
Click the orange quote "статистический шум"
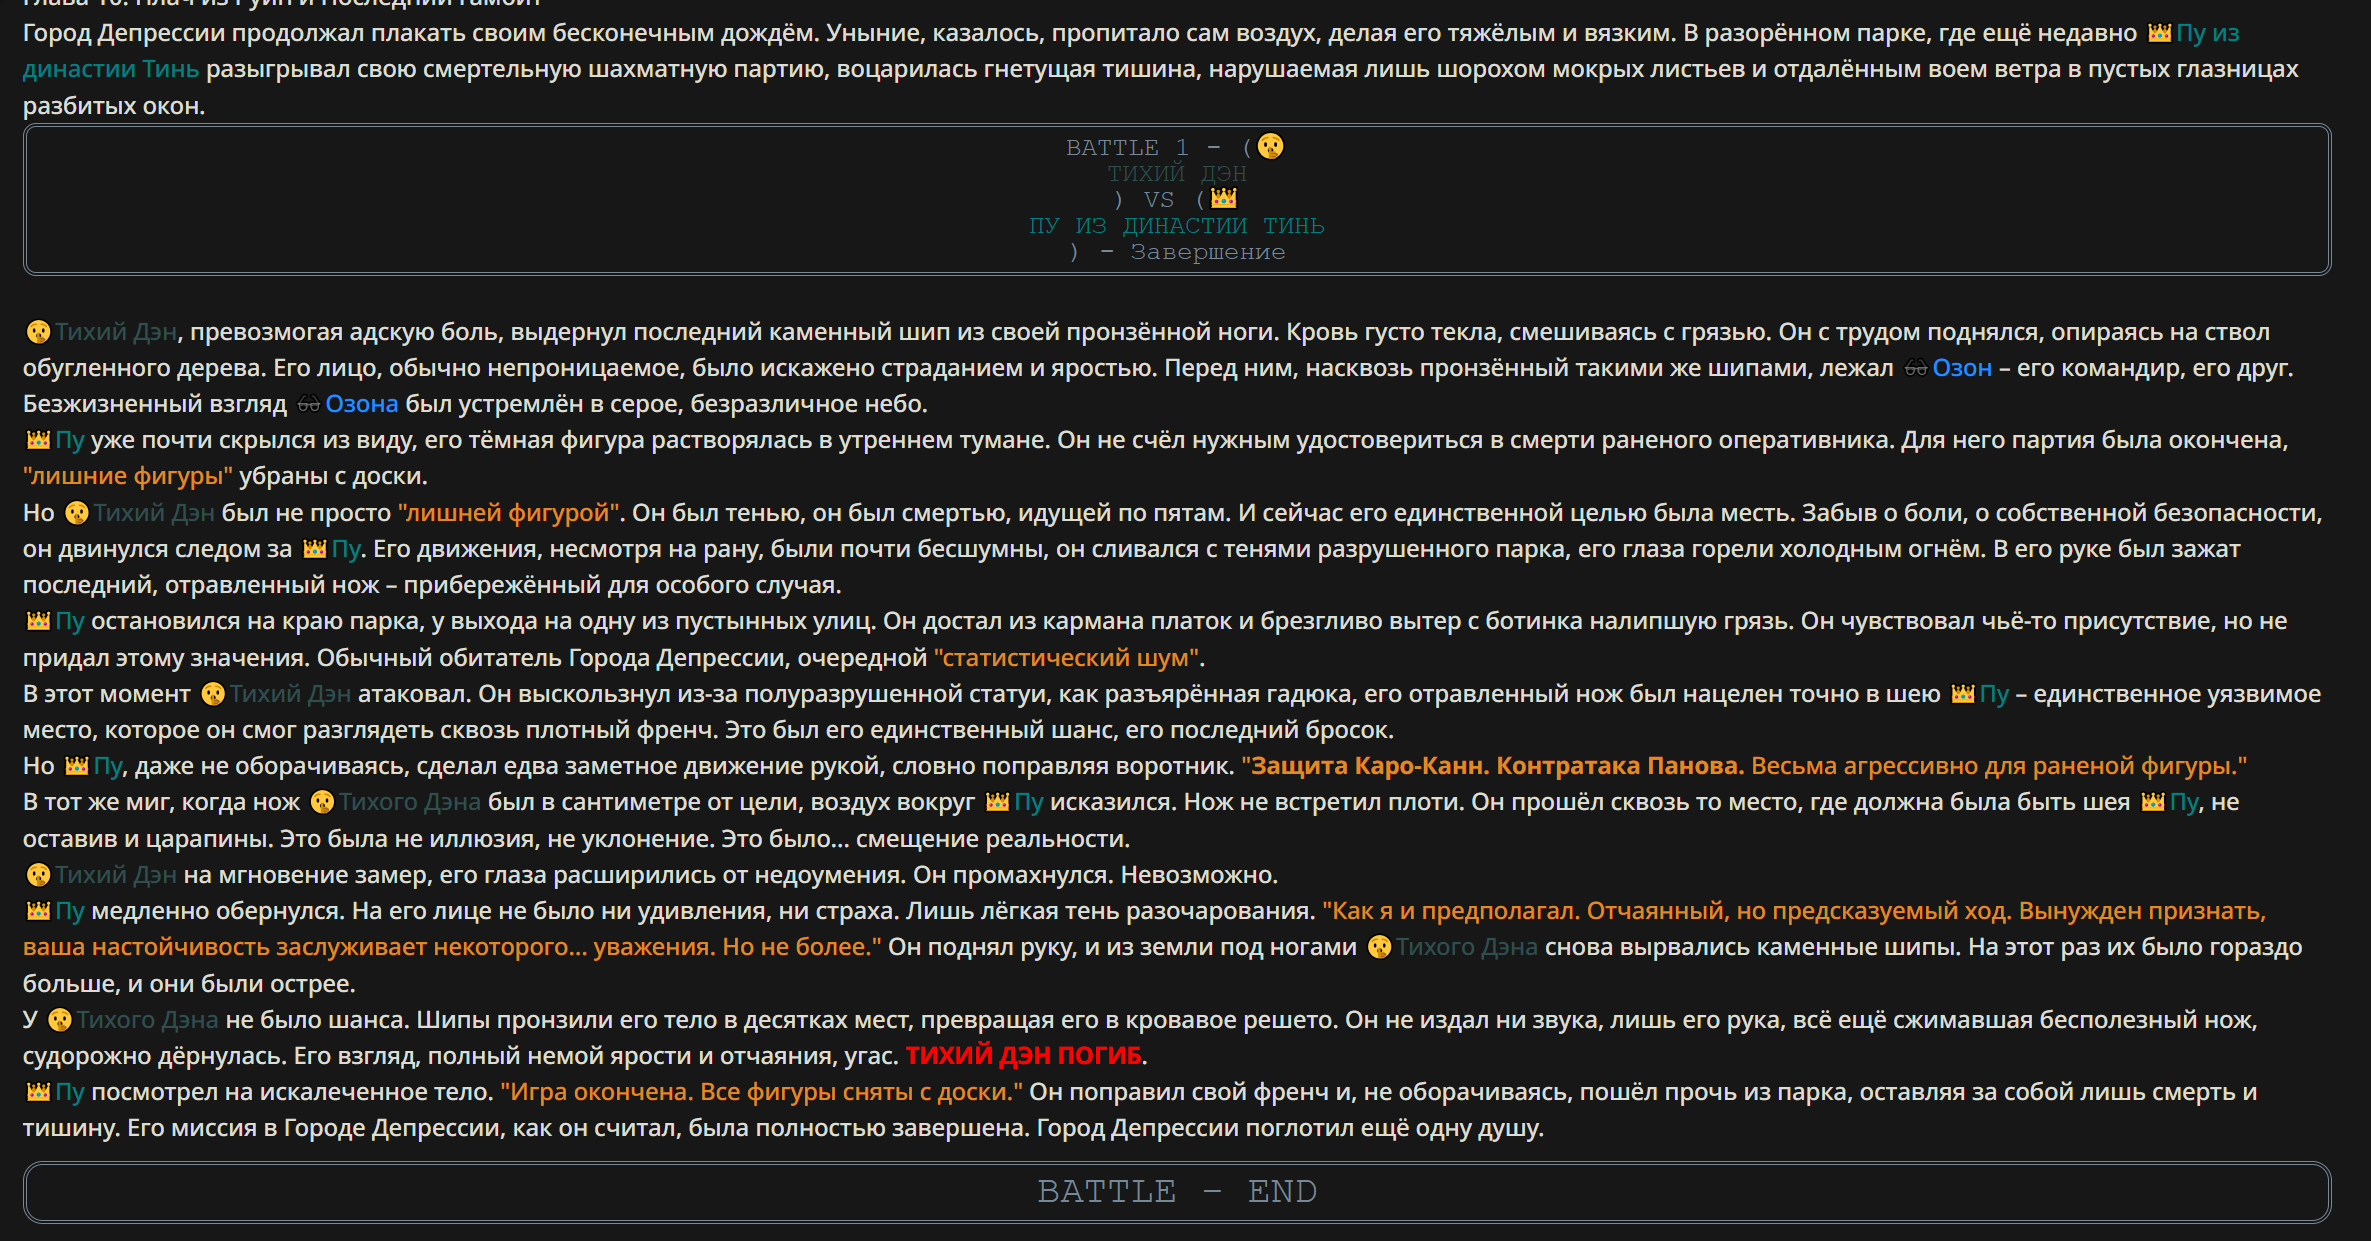pos(1066,658)
